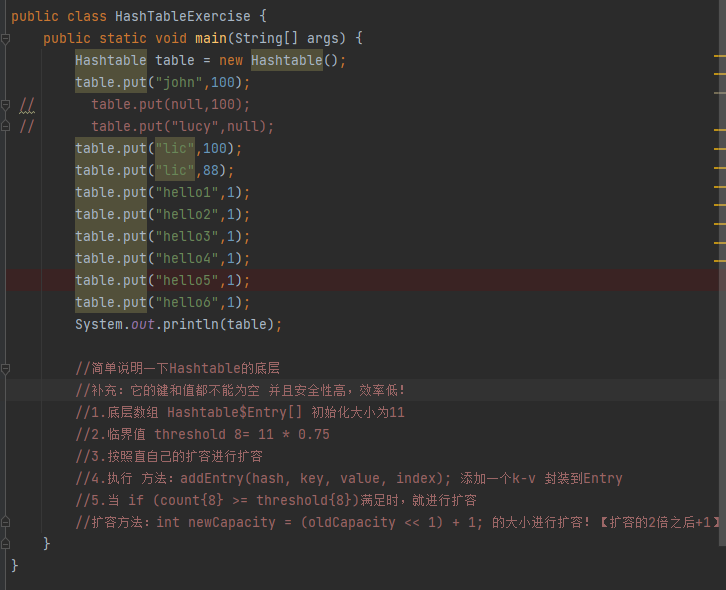Click the "hello2" string literal
Image resolution: width=726 pixels, height=590 pixels.
(187, 214)
